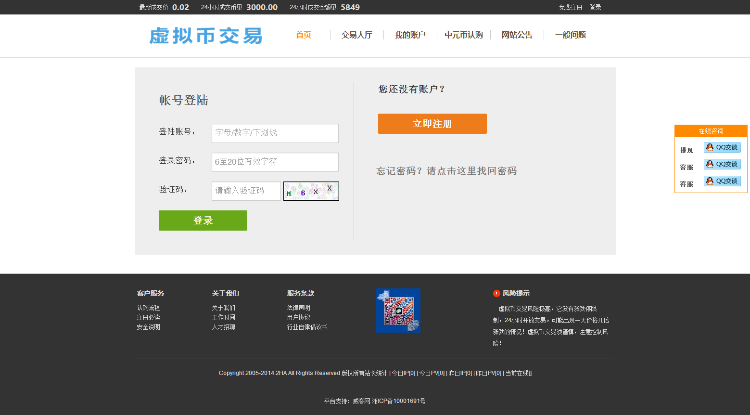
Task: Click the orange 立即注册 button
Action: coord(432,124)
